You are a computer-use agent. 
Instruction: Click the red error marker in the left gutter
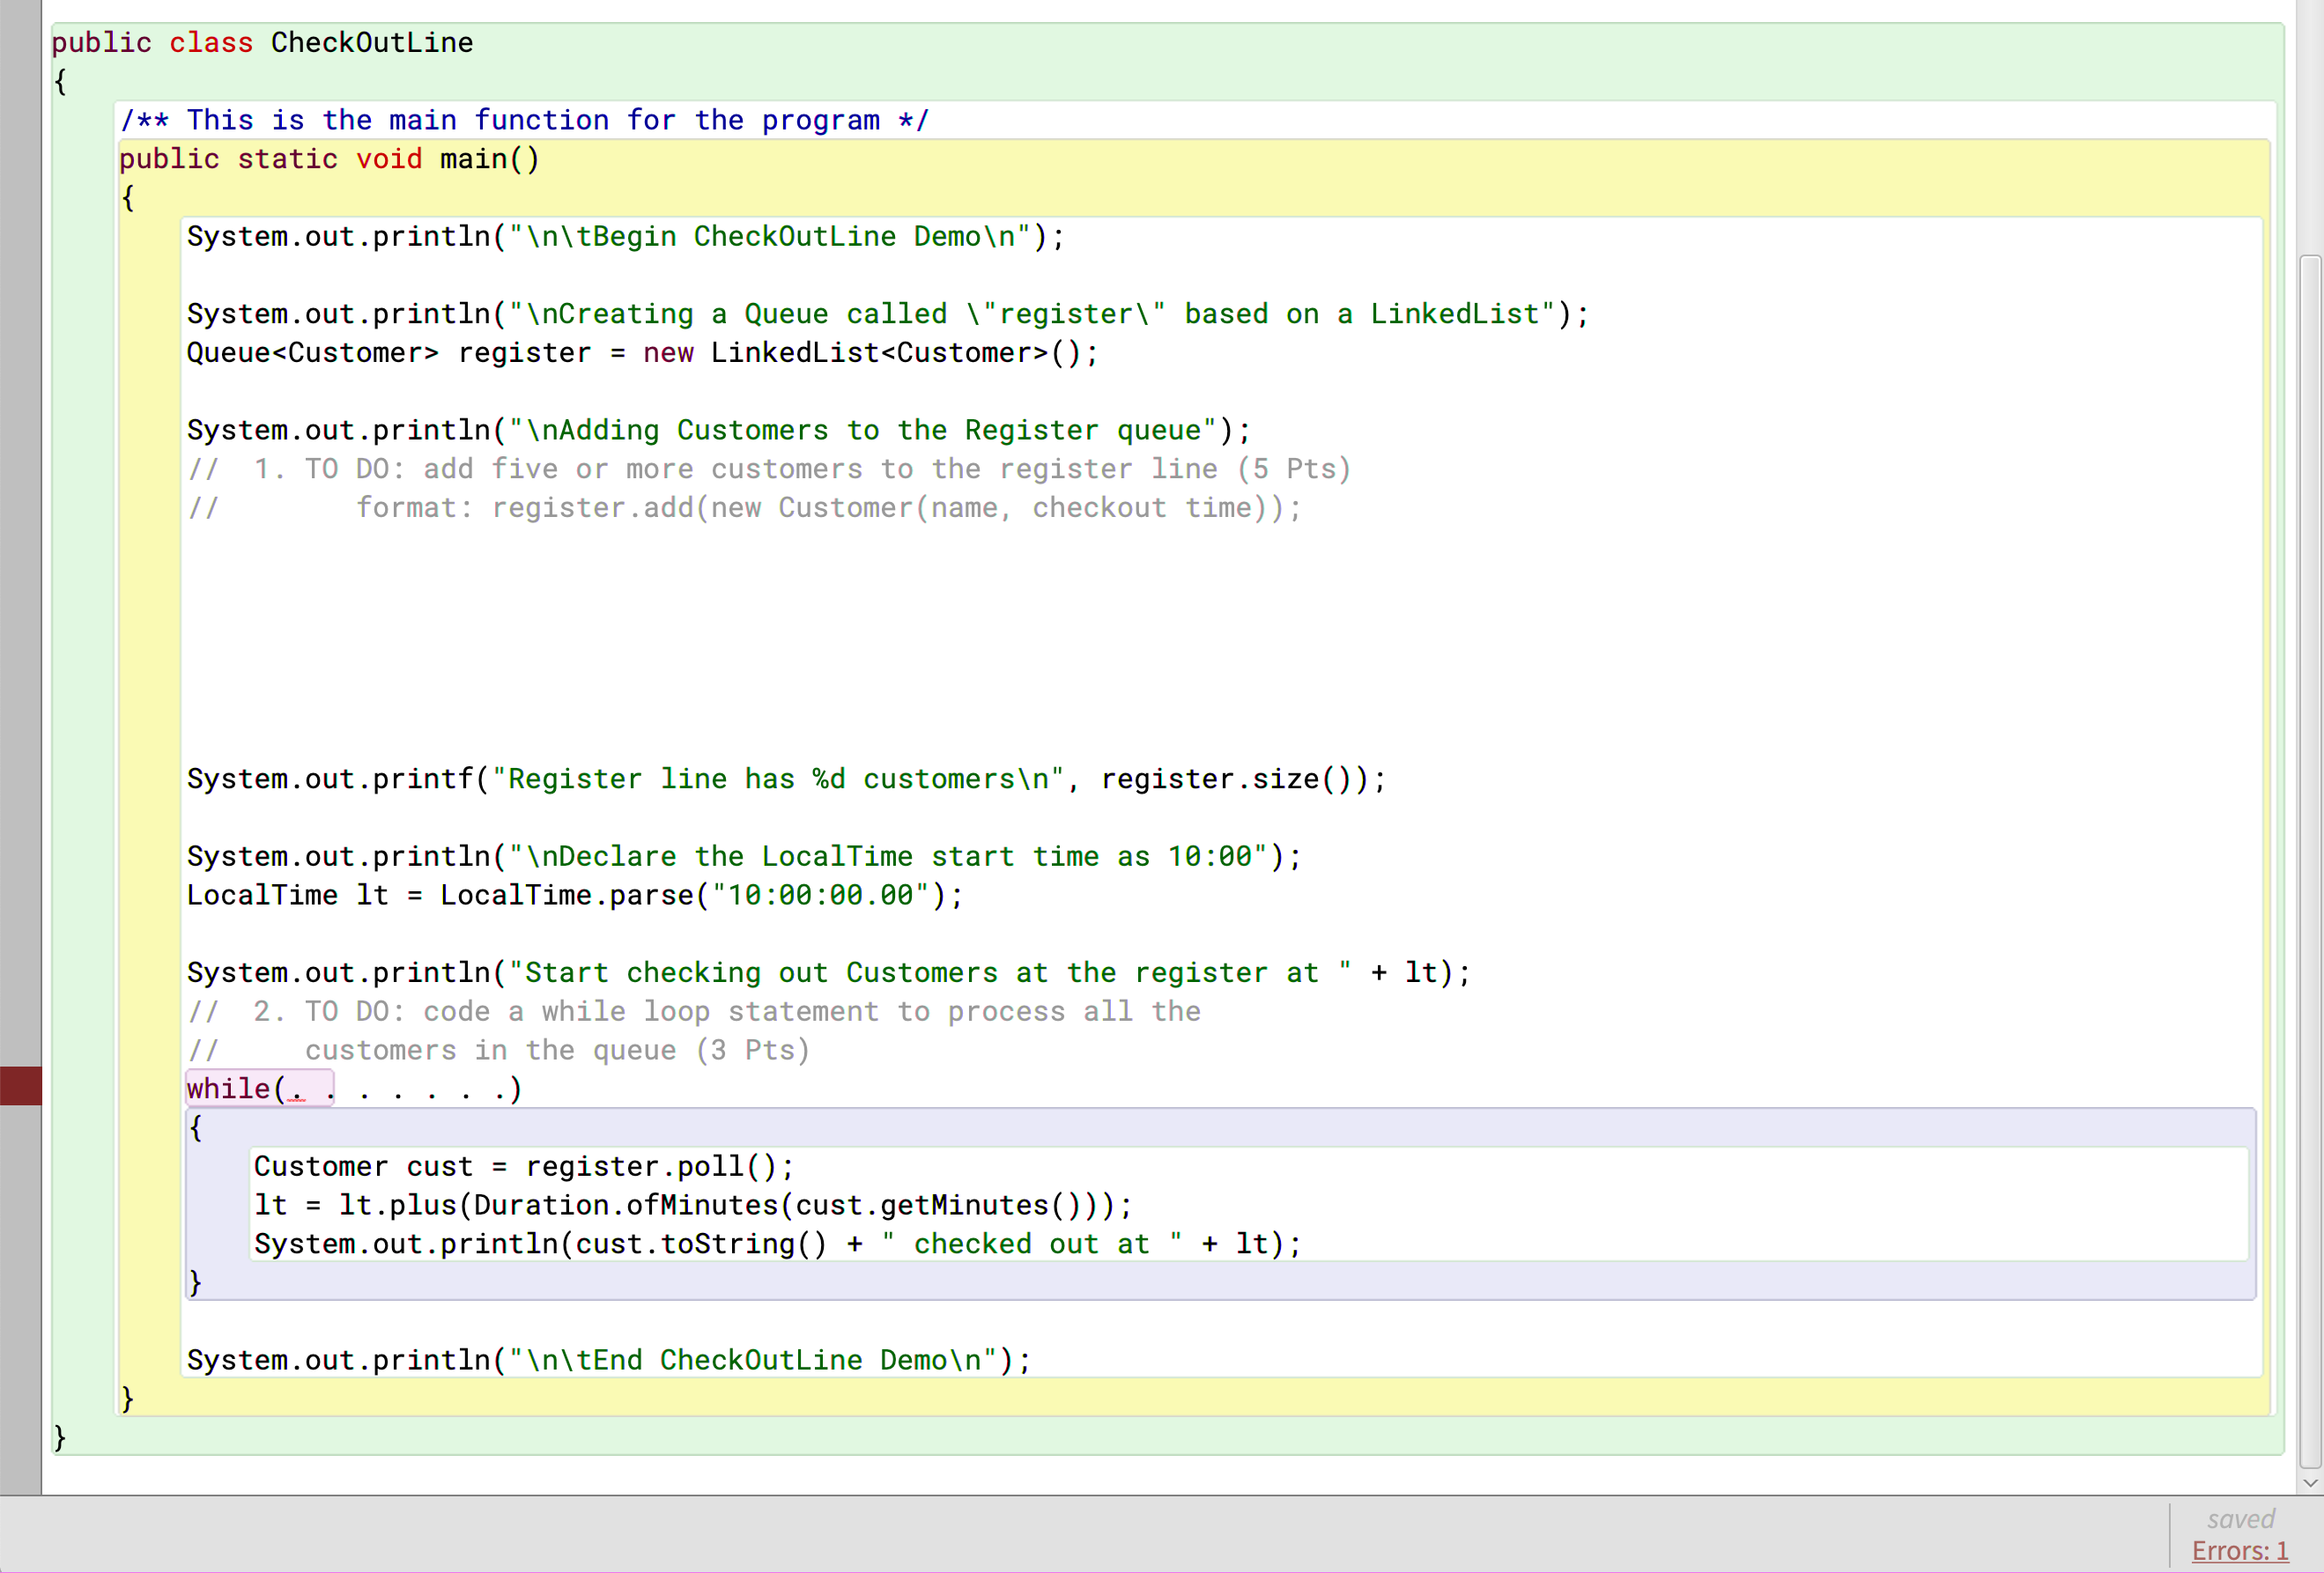[20, 1085]
